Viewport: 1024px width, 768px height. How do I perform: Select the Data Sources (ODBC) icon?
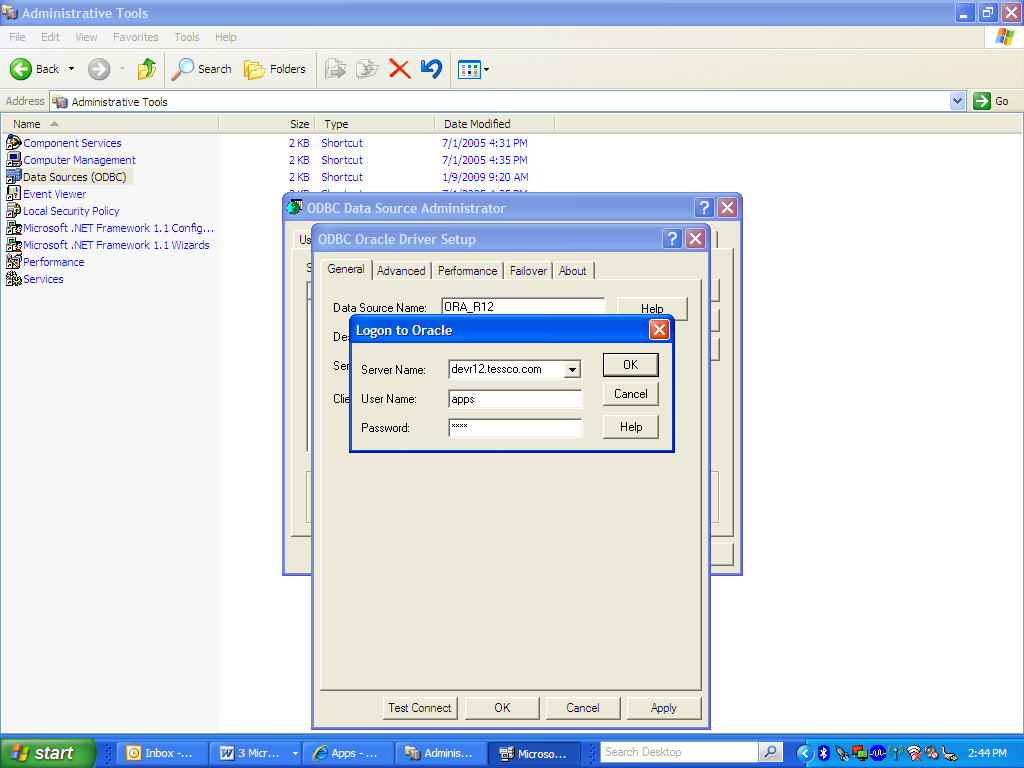[14, 176]
